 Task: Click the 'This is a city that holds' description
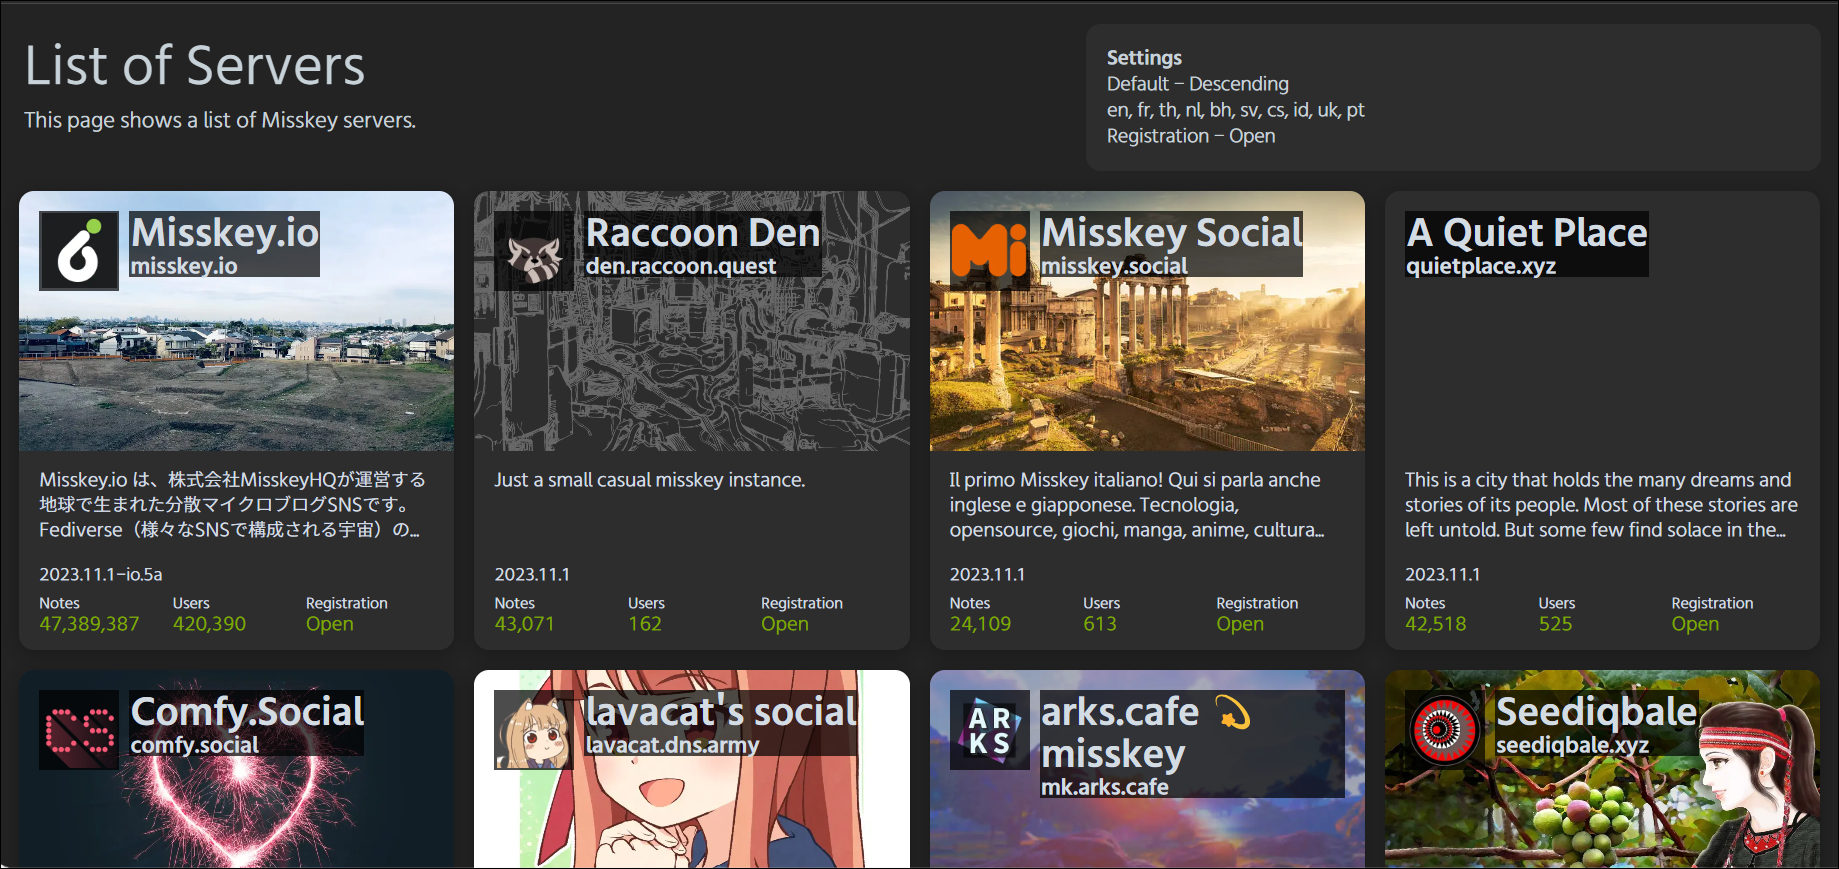point(1601,505)
